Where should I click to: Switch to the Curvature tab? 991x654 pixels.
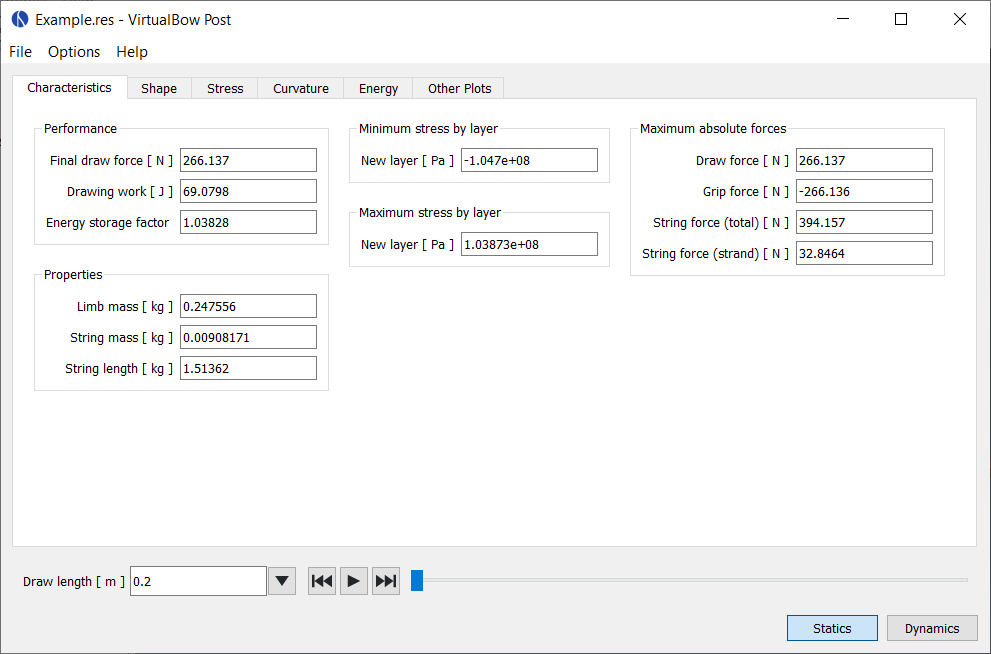(301, 88)
